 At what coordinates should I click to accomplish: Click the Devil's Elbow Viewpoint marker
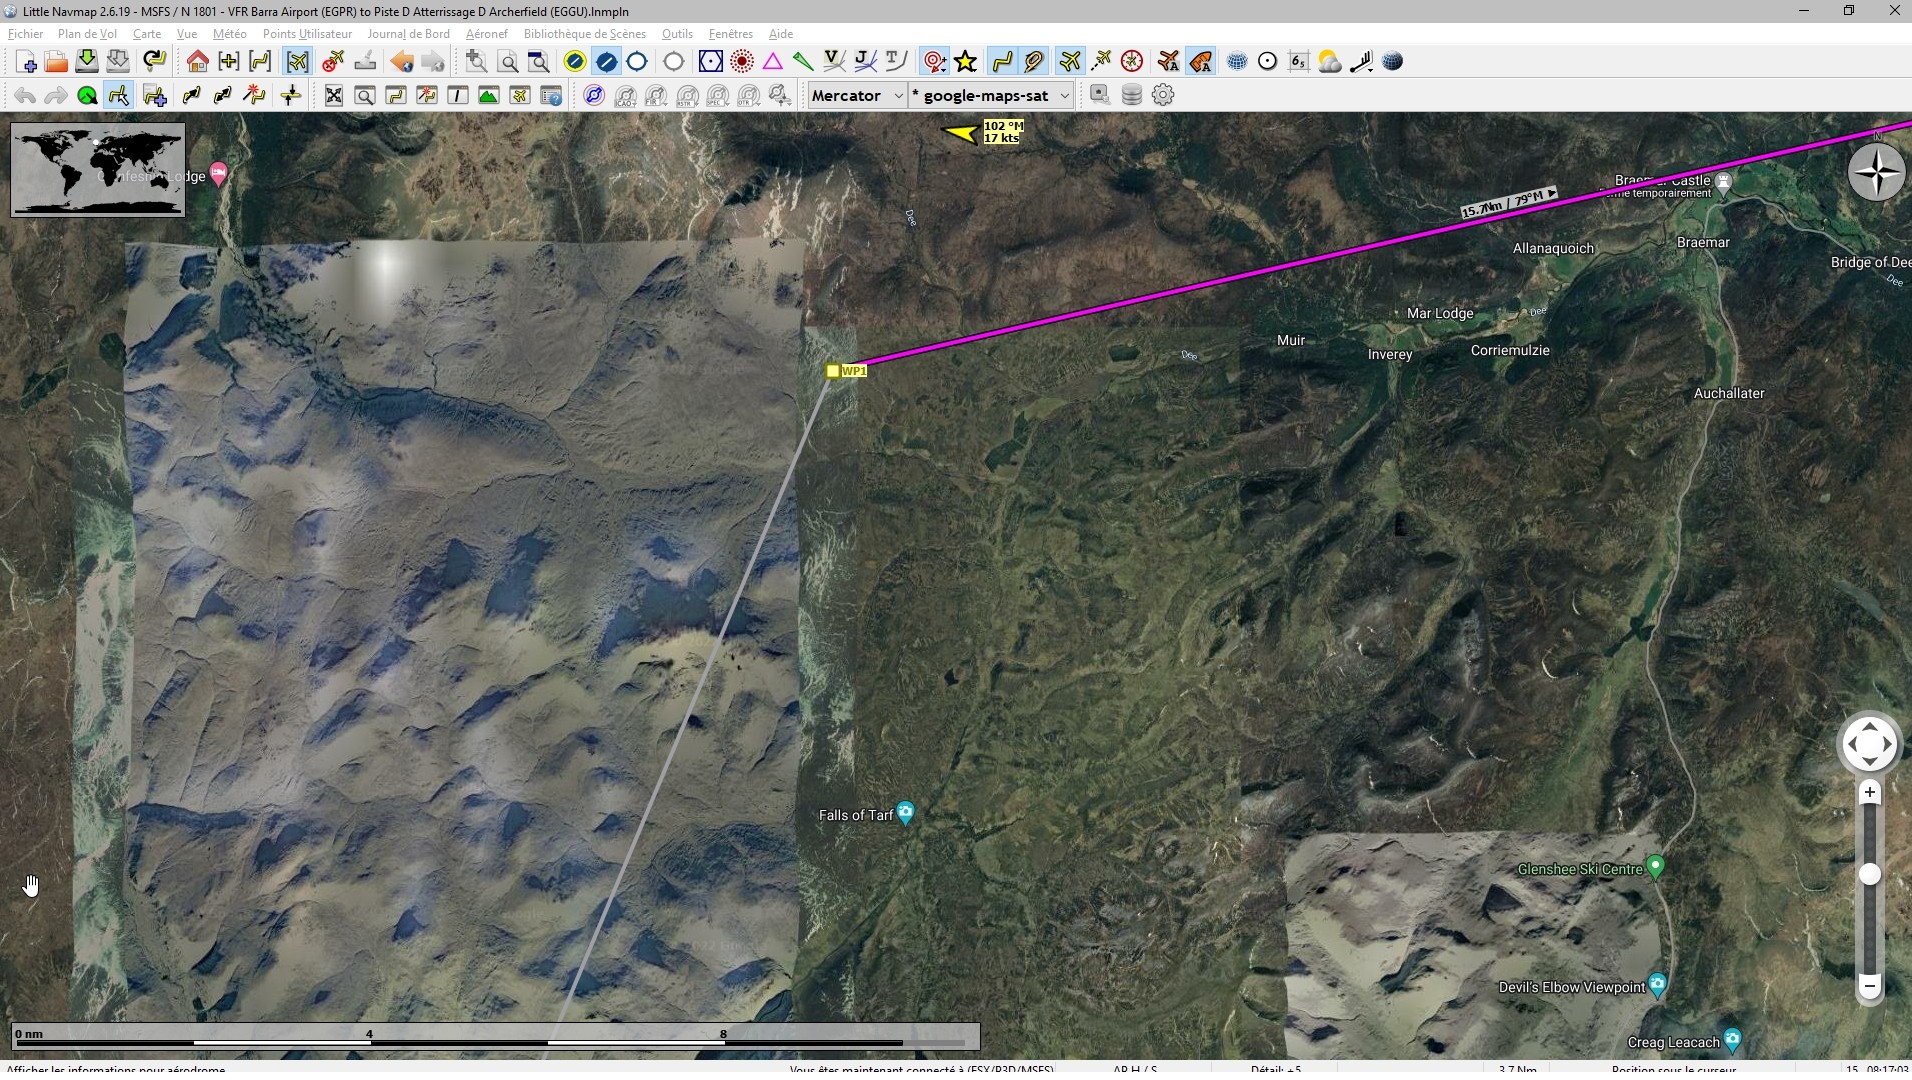pyautogui.click(x=1657, y=985)
